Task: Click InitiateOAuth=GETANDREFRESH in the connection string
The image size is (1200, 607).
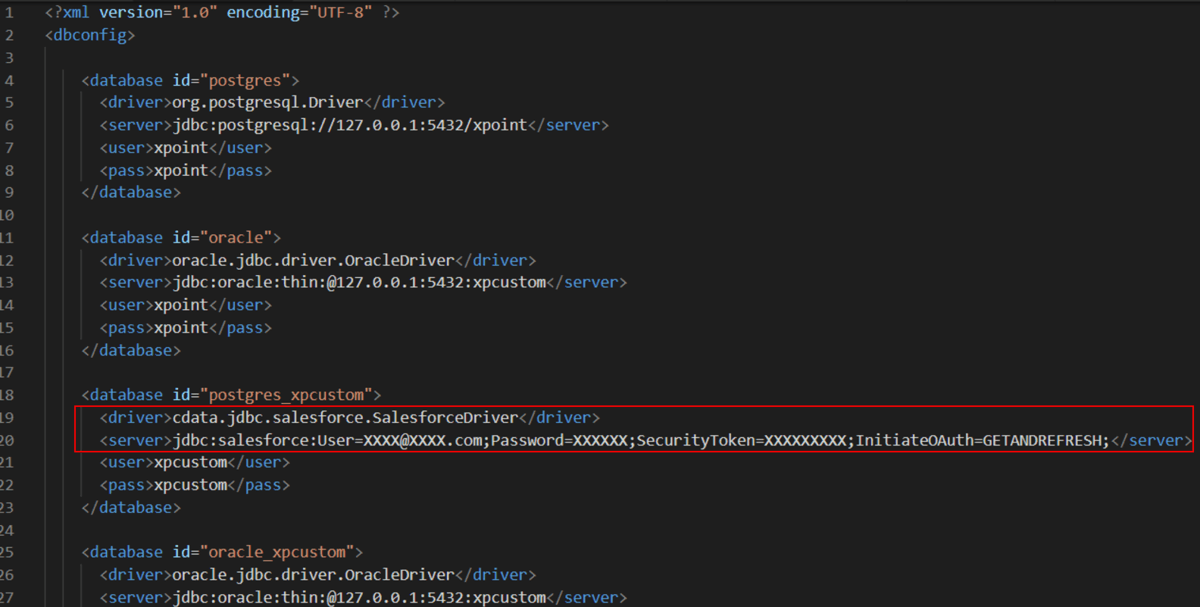Action: coord(982,440)
